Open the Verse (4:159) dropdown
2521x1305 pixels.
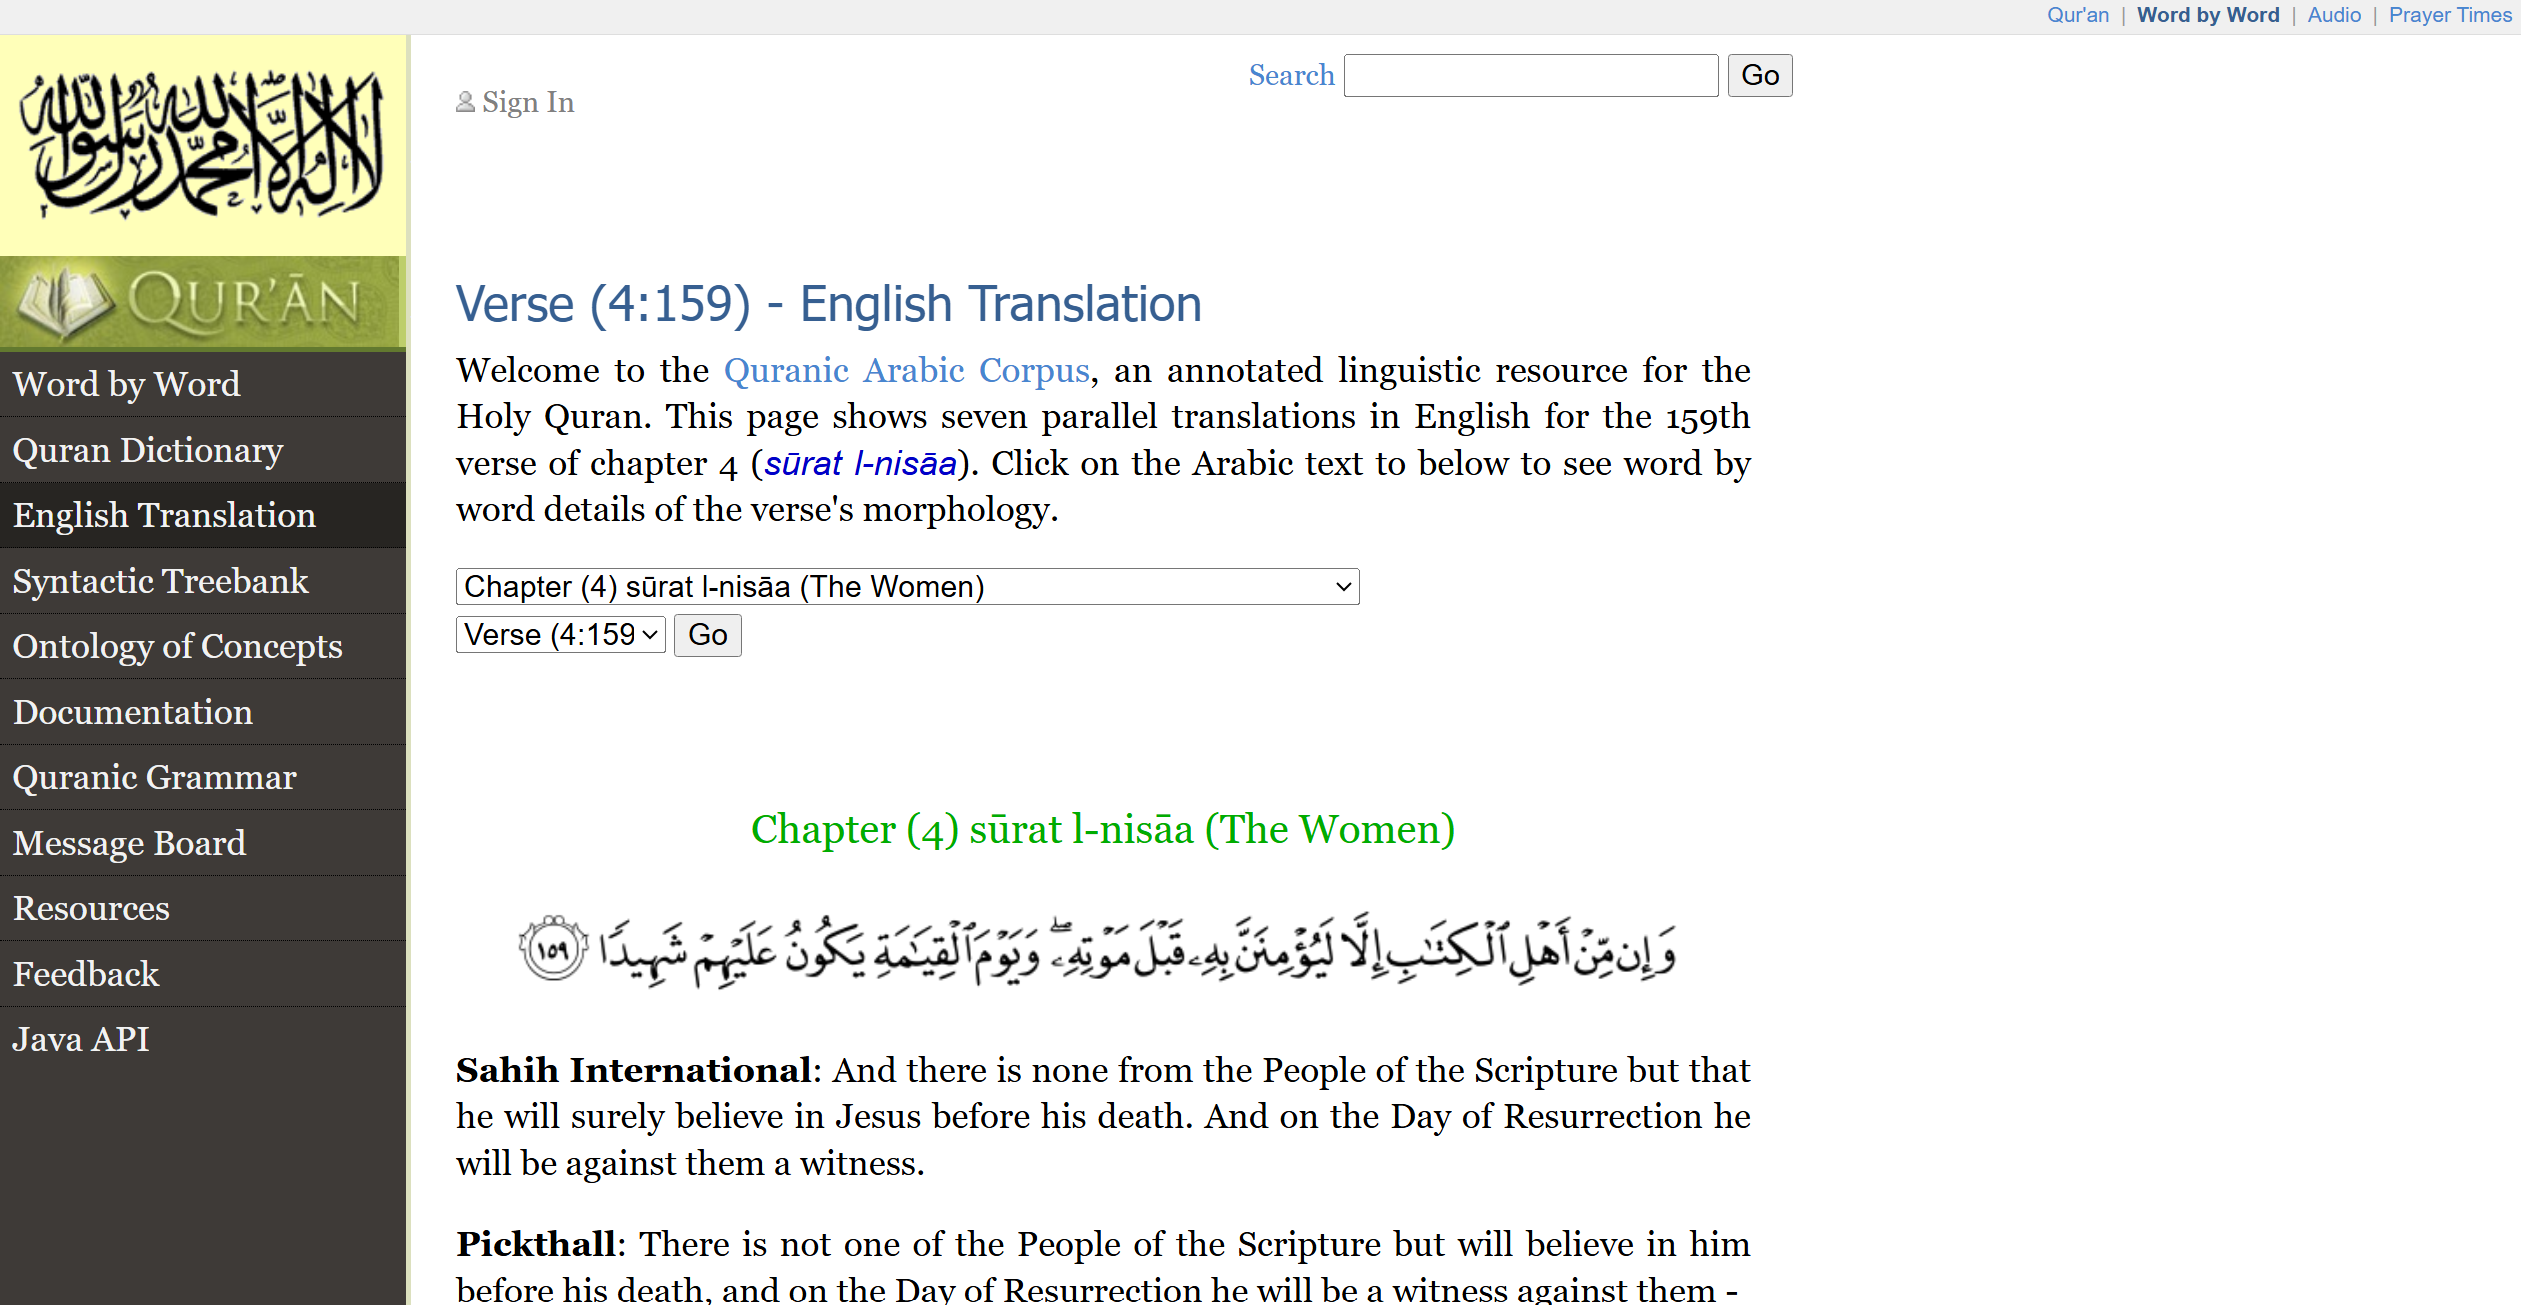click(560, 635)
